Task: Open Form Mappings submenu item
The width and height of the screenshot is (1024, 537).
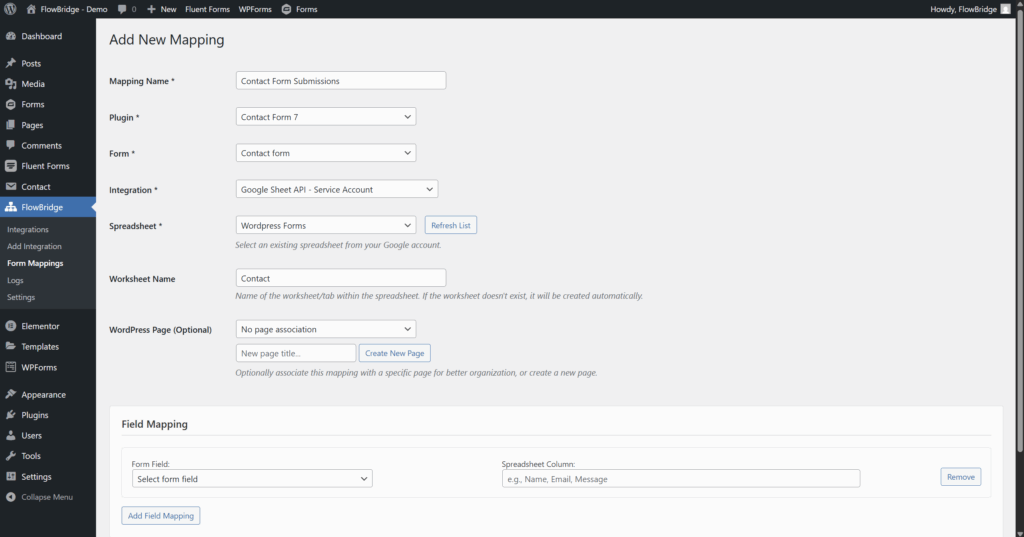Action: pyautogui.click(x=35, y=263)
